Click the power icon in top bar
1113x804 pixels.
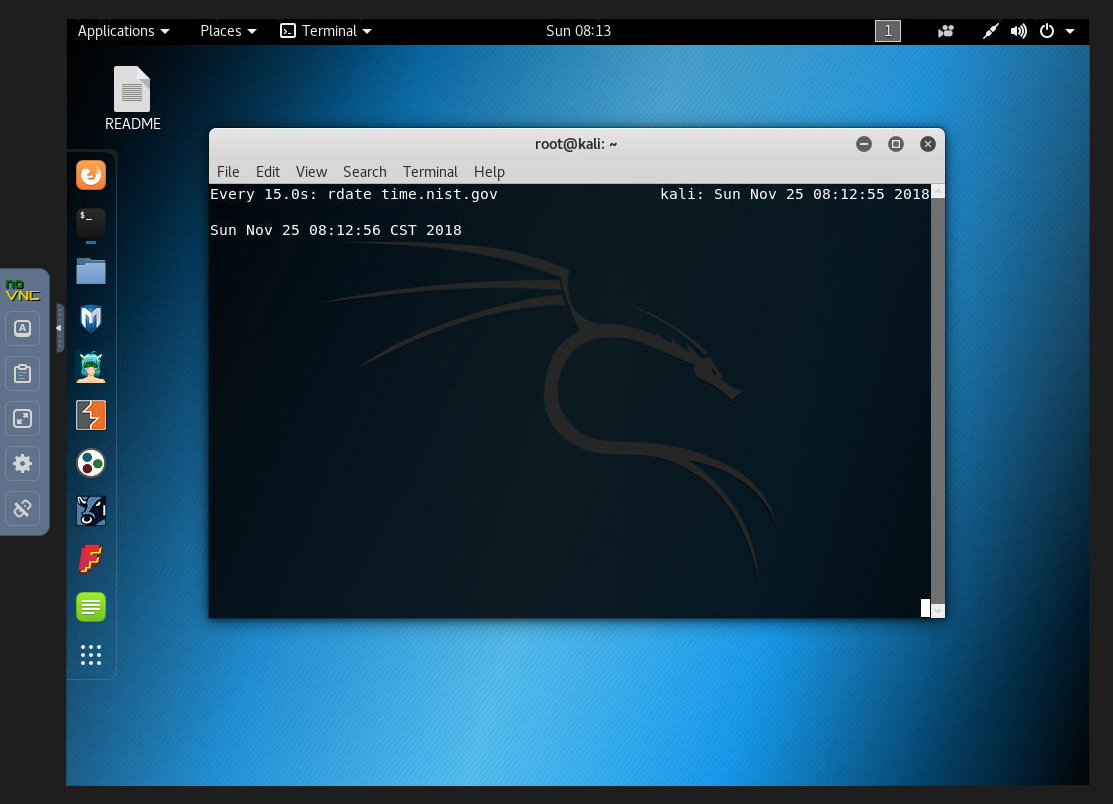coord(1047,31)
